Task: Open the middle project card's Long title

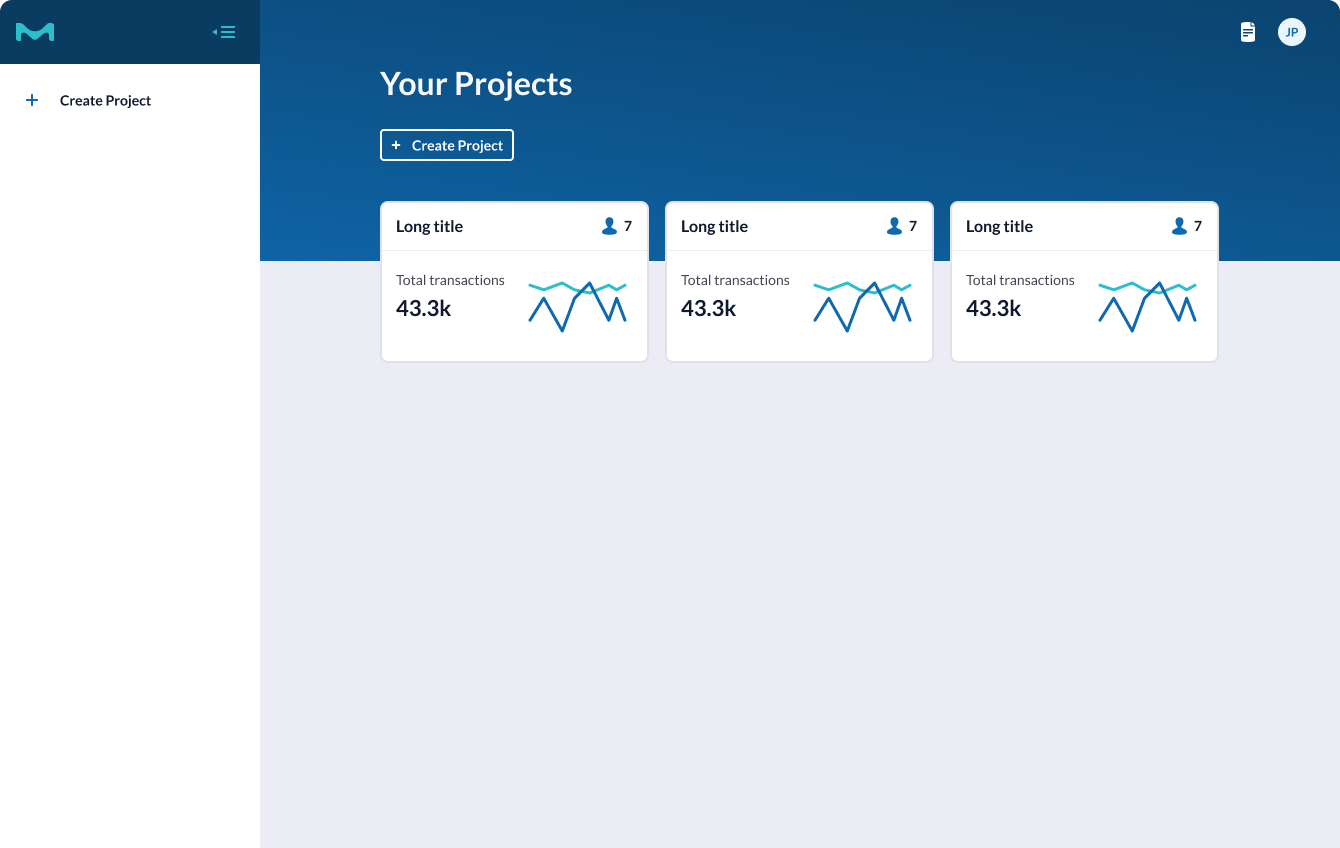Action: 714,226
